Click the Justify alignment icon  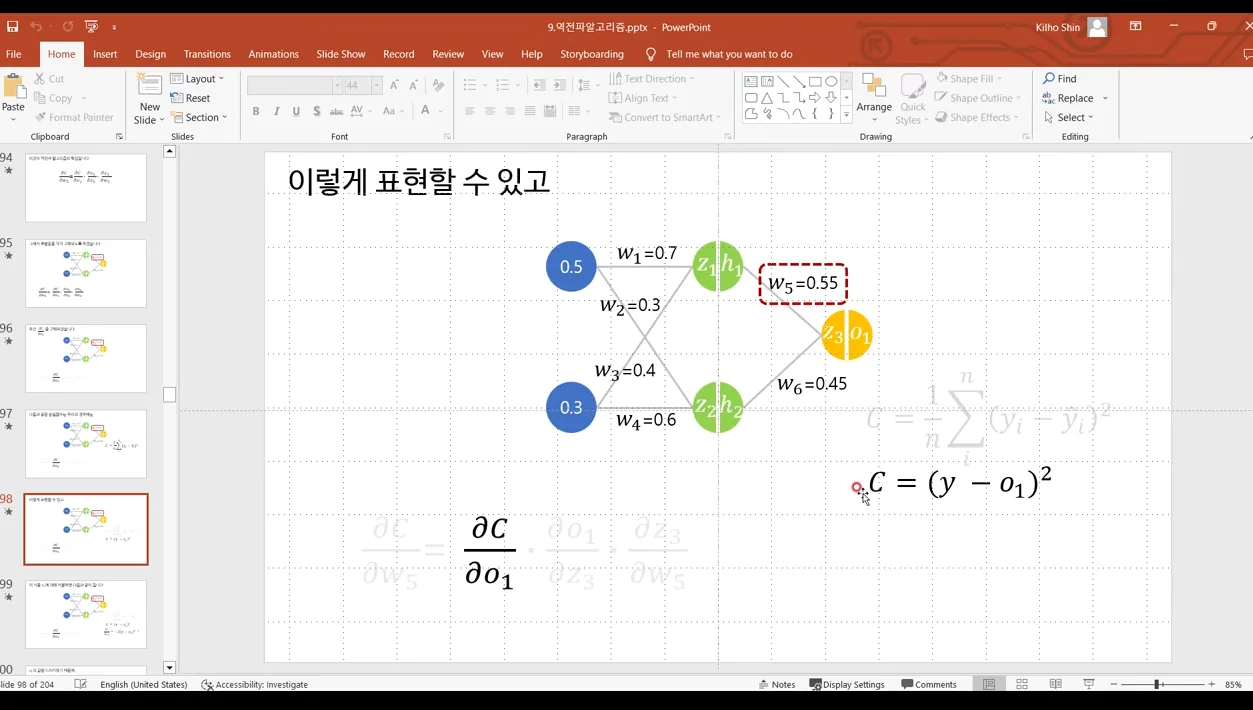pyautogui.click(x=530, y=111)
